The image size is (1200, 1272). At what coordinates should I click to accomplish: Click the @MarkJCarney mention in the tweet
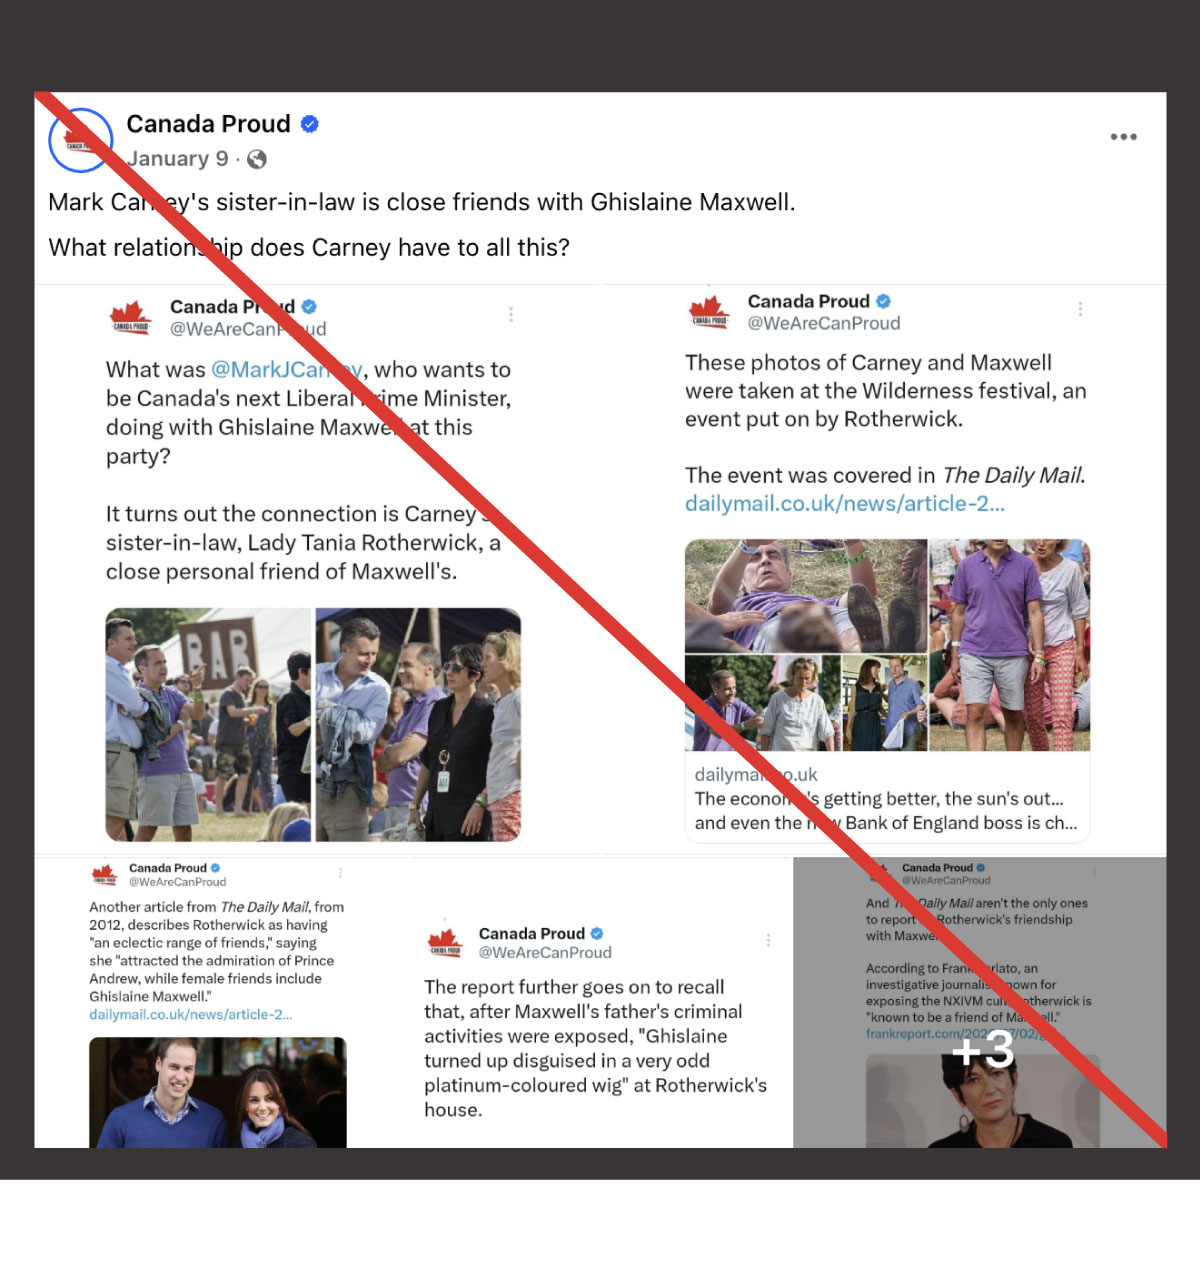click(x=287, y=370)
